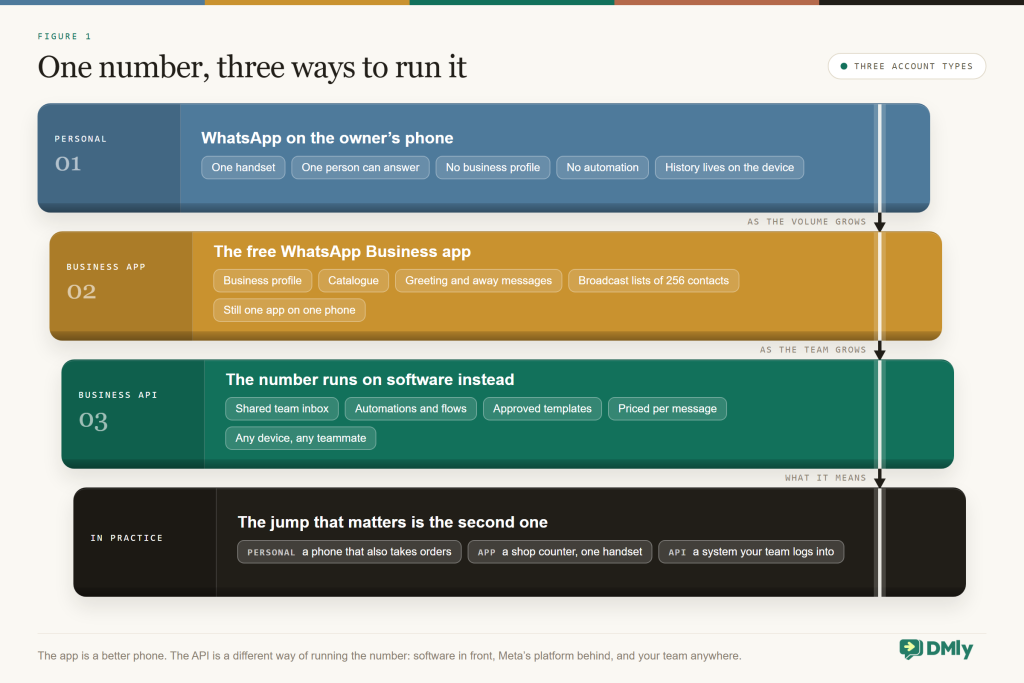This screenshot has width=1024, height=683.
Task: Click the "In Practice" label
Action: tap(127, 538)
